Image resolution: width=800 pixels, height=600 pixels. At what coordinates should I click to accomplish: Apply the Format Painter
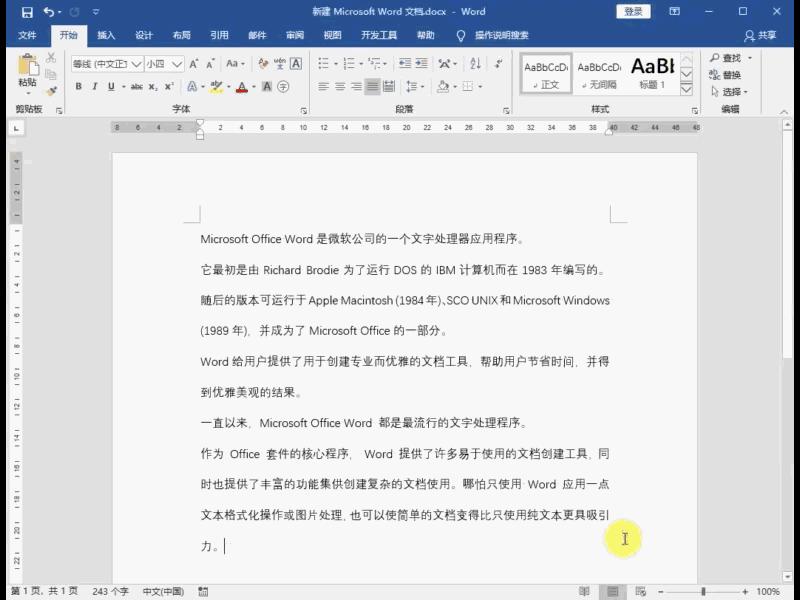click(x=52, y=89)
